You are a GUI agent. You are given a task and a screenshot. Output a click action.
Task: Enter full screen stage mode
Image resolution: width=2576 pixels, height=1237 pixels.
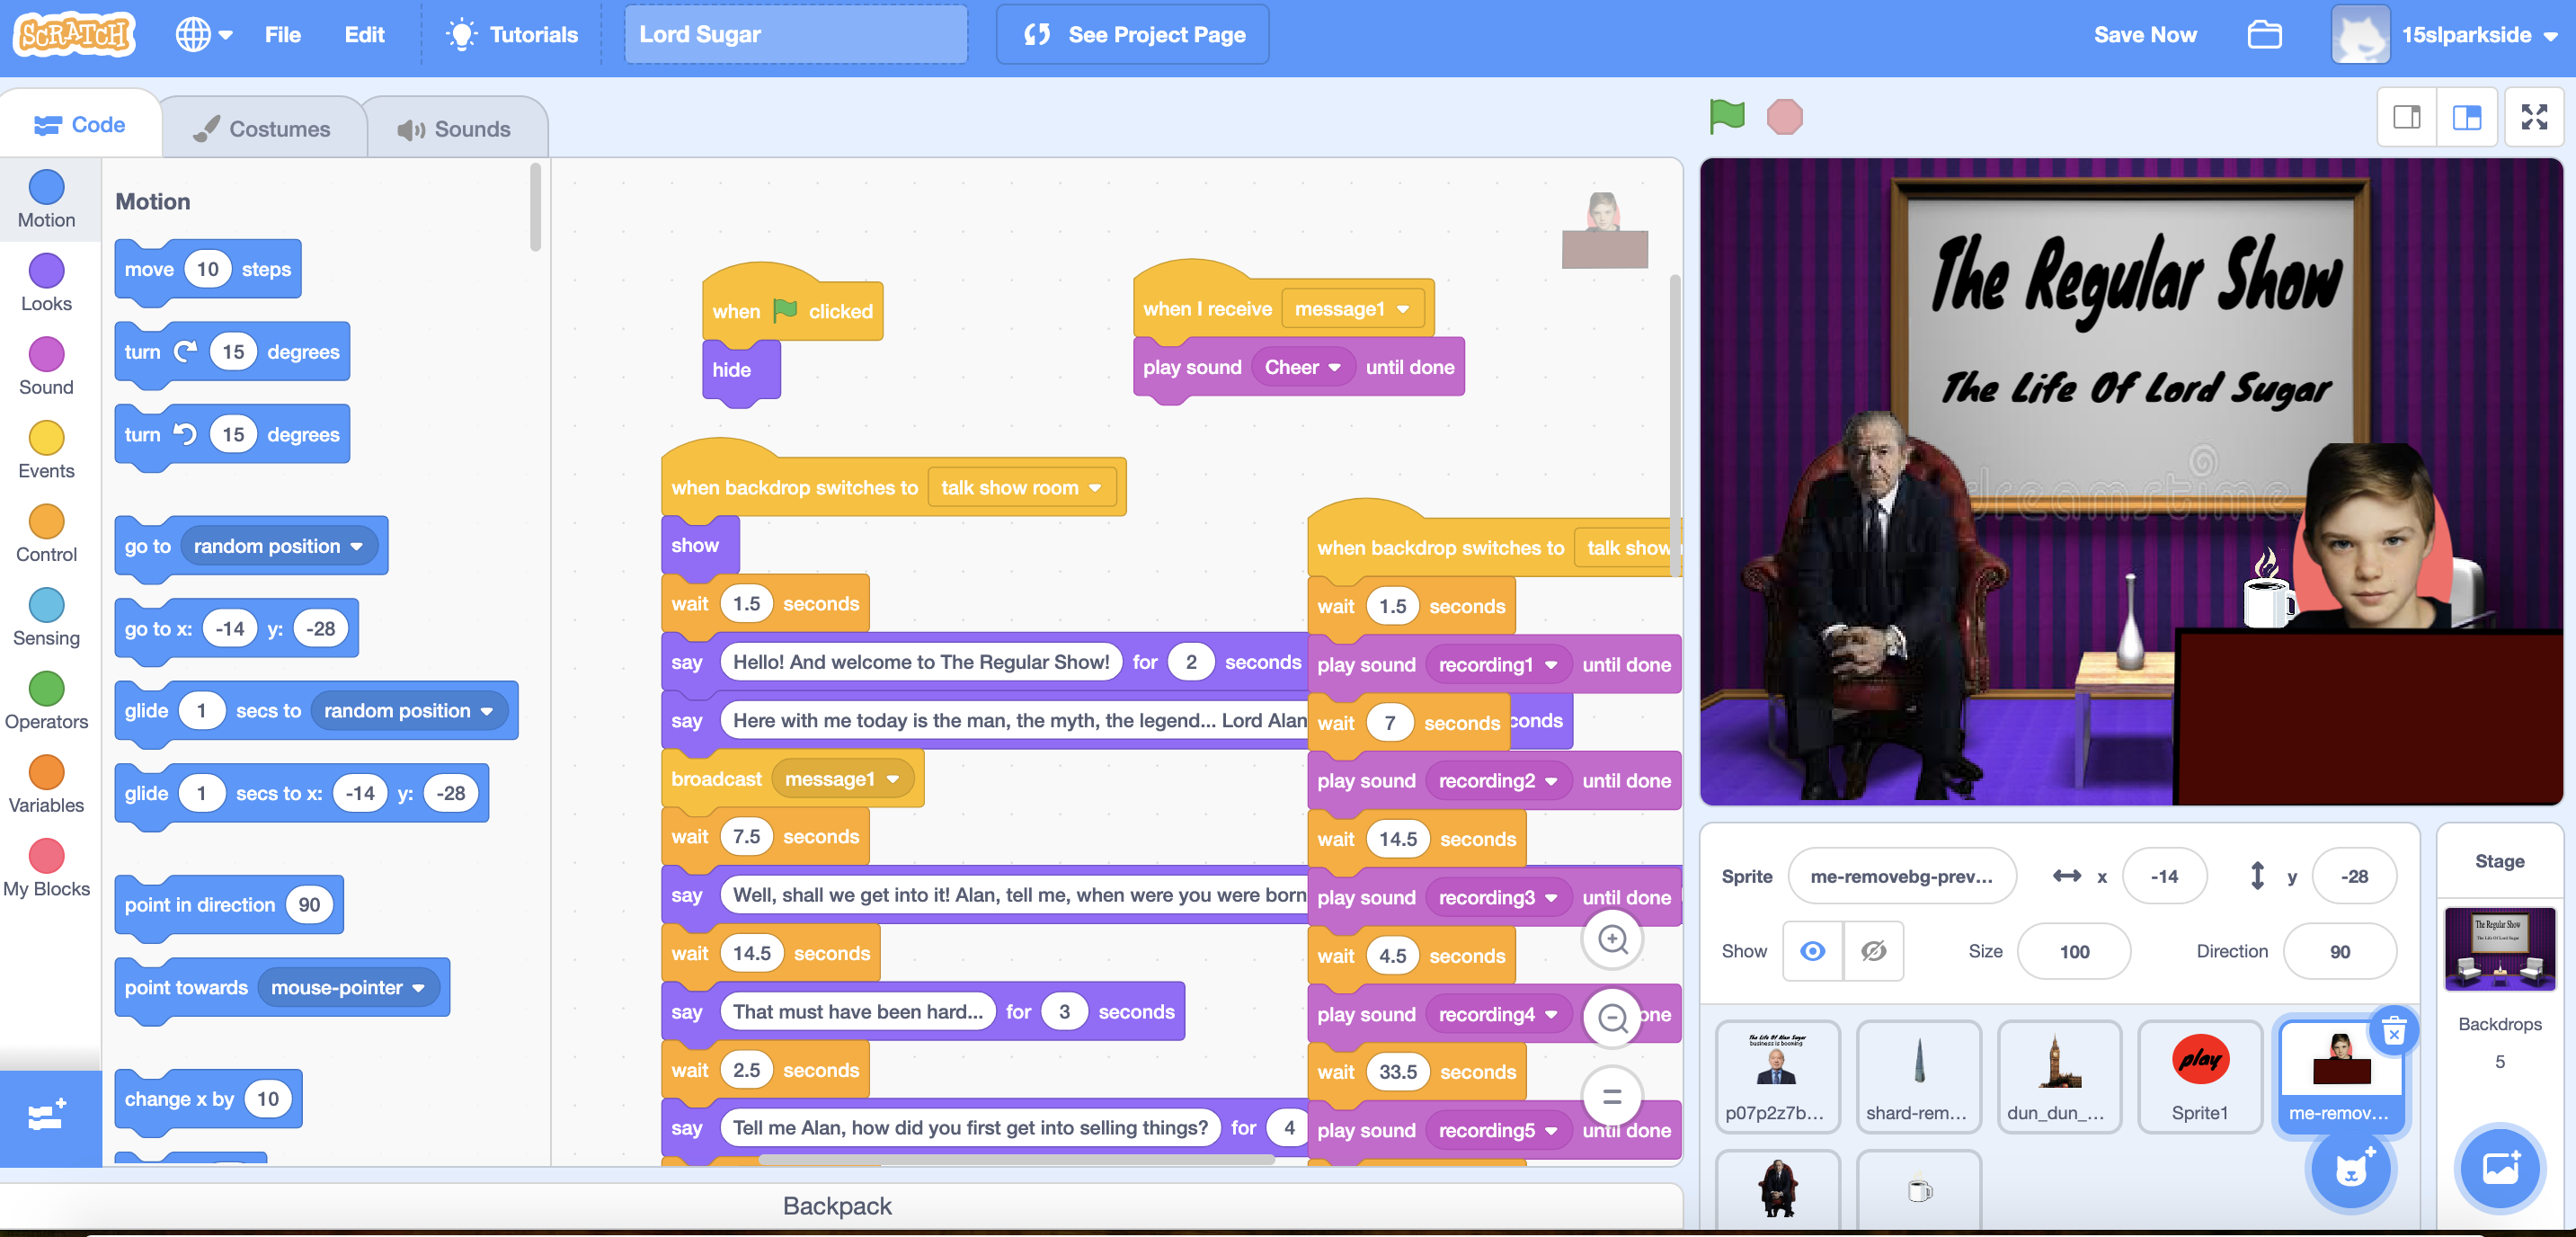click(x=2534, y=117)
